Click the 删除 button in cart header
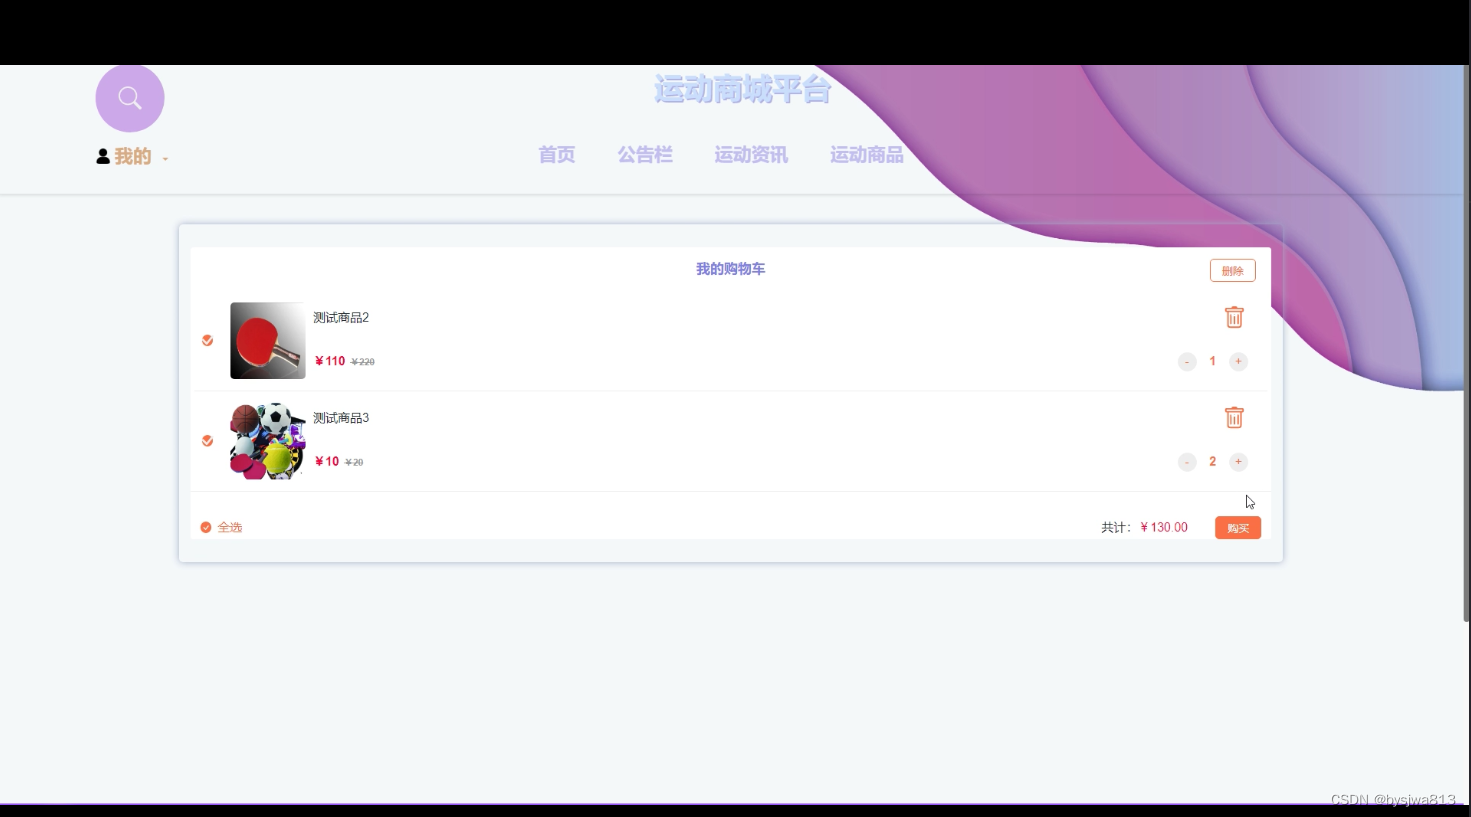 point(1233,270)
